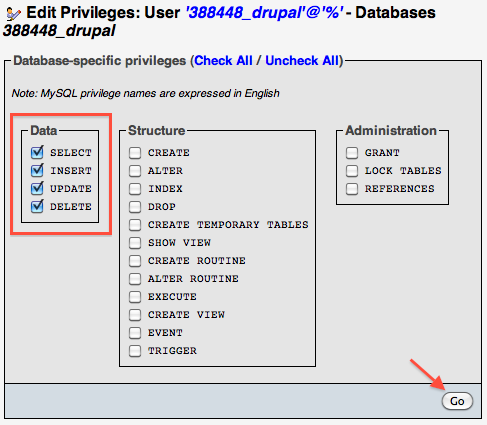
Task: Click the MySQL privilege names note text
Action: pos(145,93)
